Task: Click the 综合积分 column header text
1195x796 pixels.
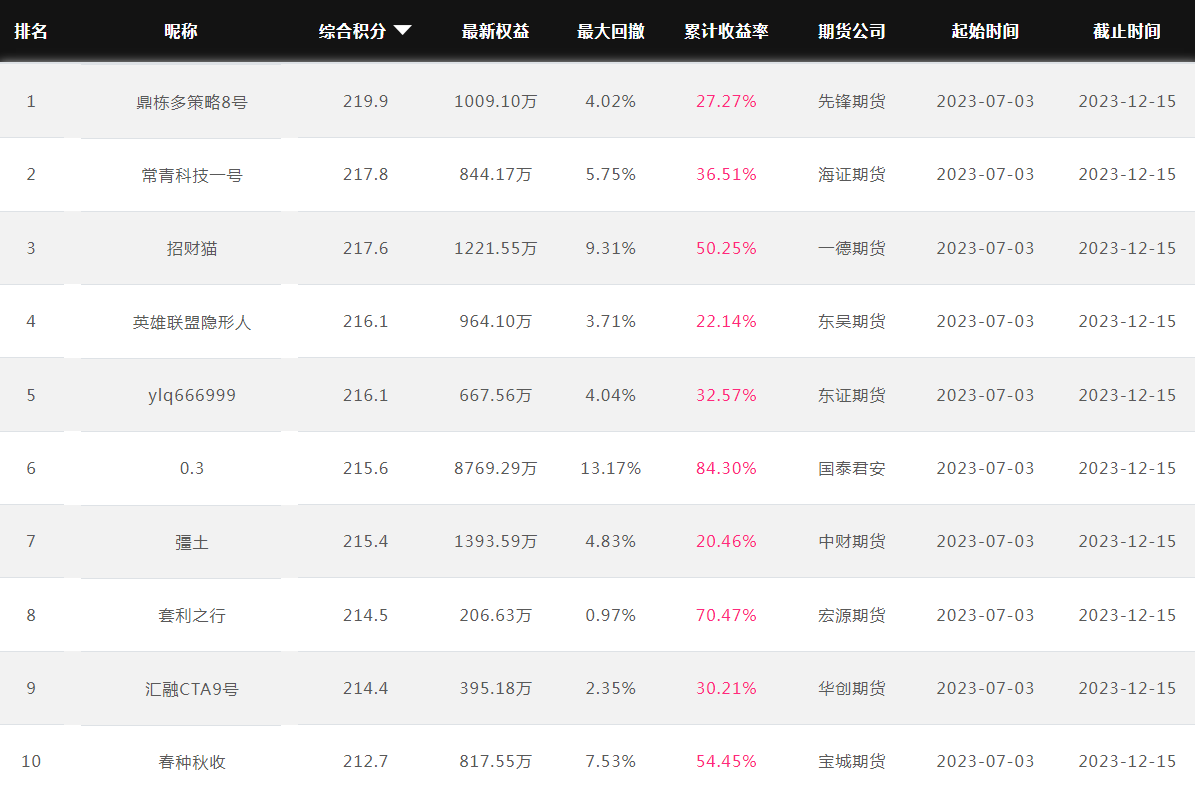Action: coord(352,31)
